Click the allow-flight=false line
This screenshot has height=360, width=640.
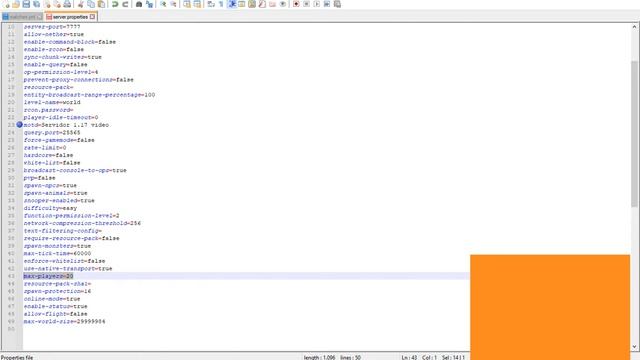[x=56, y=313]
